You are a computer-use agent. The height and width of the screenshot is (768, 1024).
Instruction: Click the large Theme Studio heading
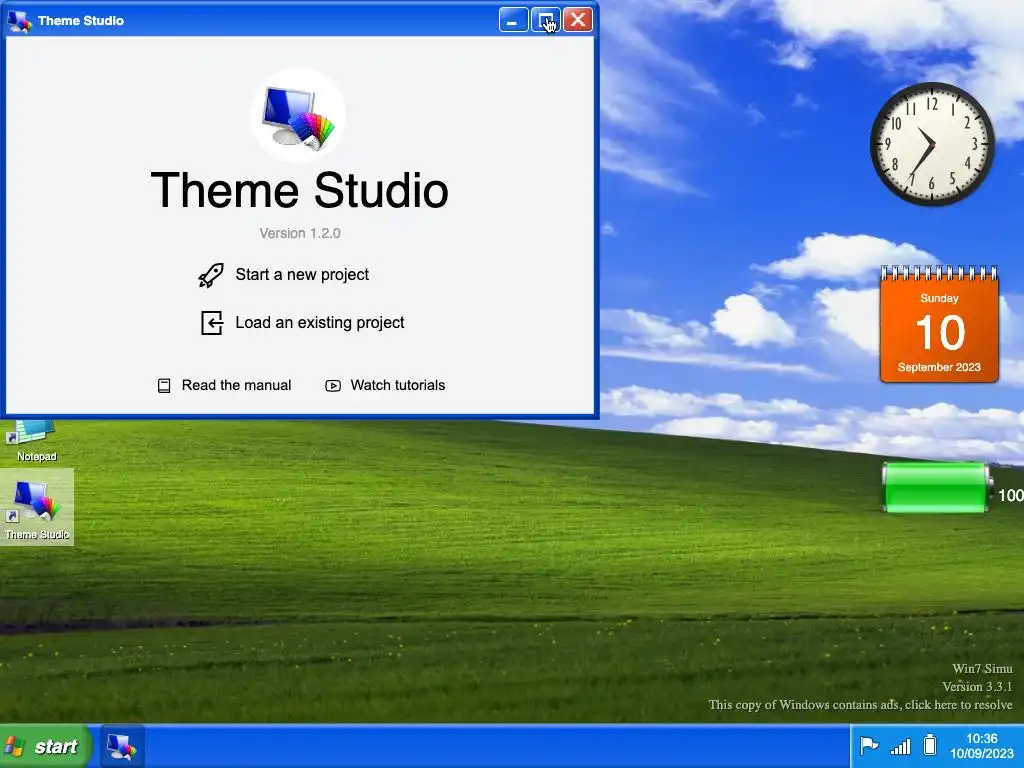[300, 191]
